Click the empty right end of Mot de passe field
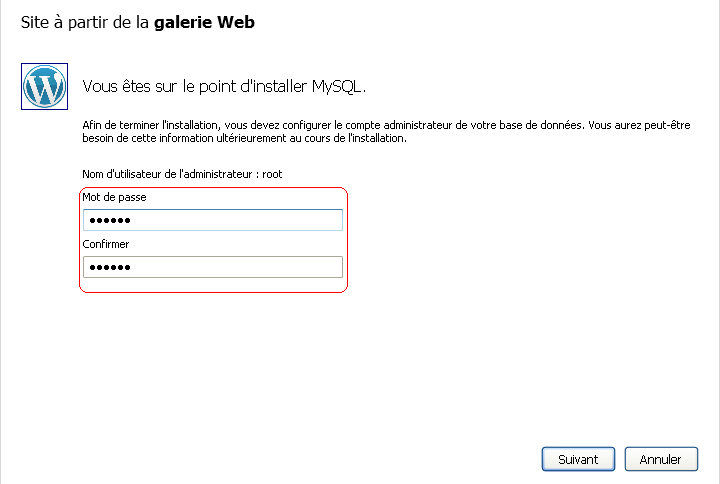 (x=320, y=220)
